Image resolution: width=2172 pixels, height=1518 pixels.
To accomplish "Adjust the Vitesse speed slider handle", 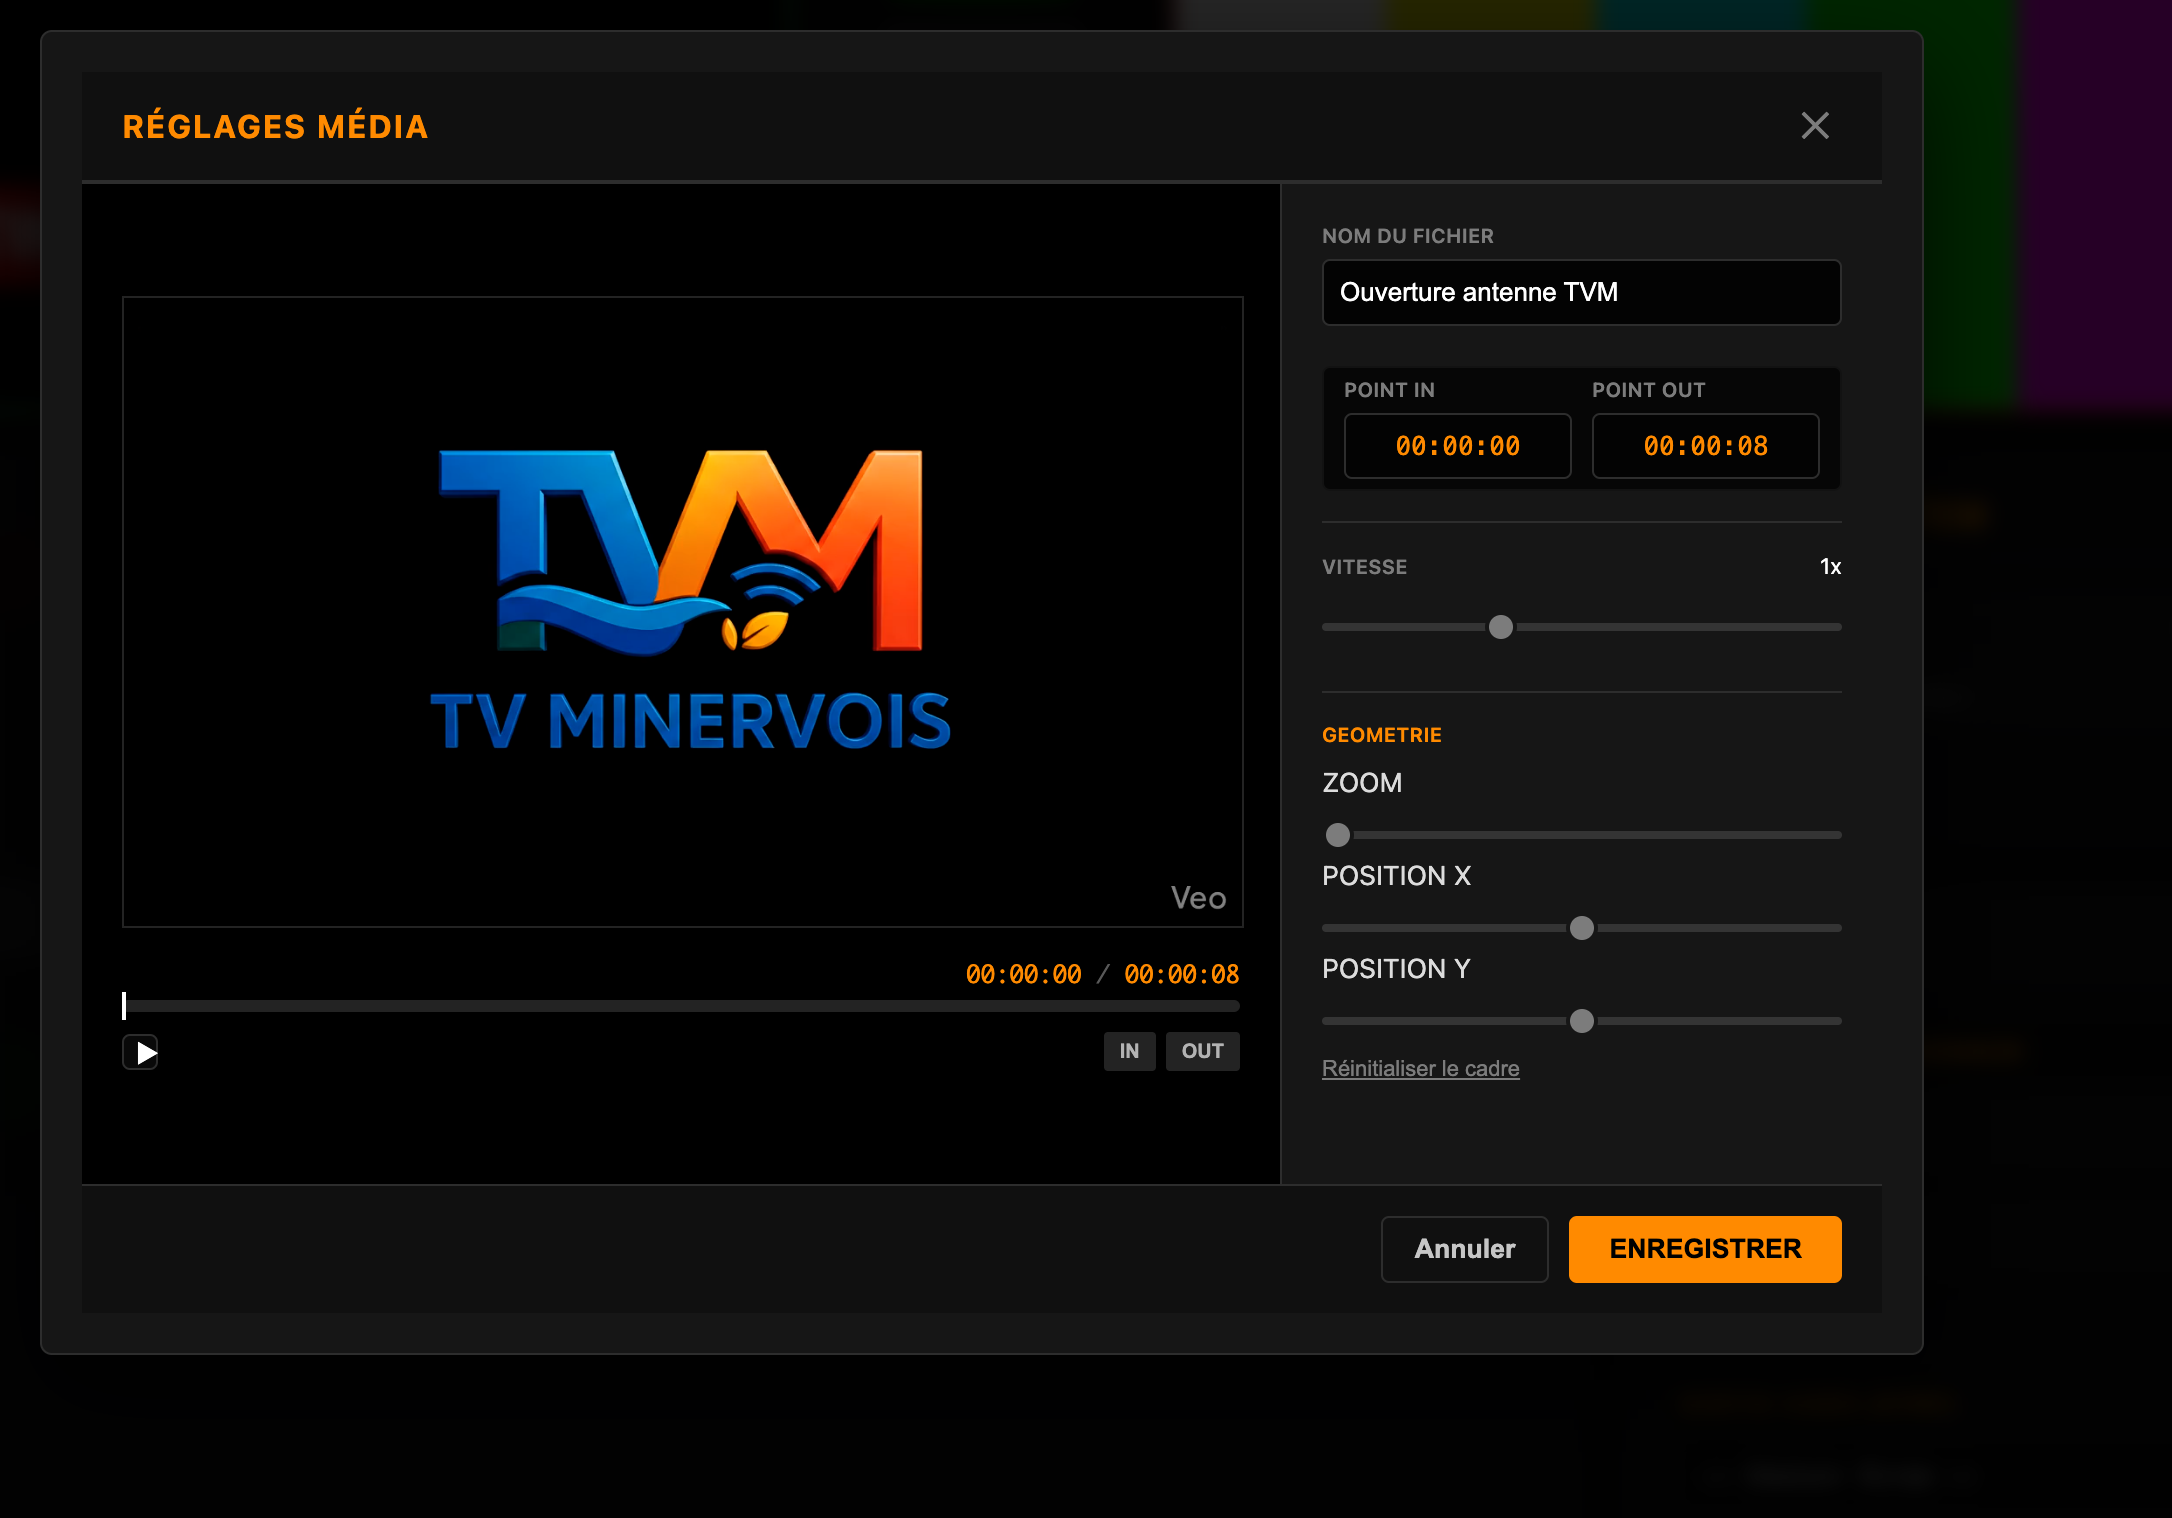I will [1500, 627].
